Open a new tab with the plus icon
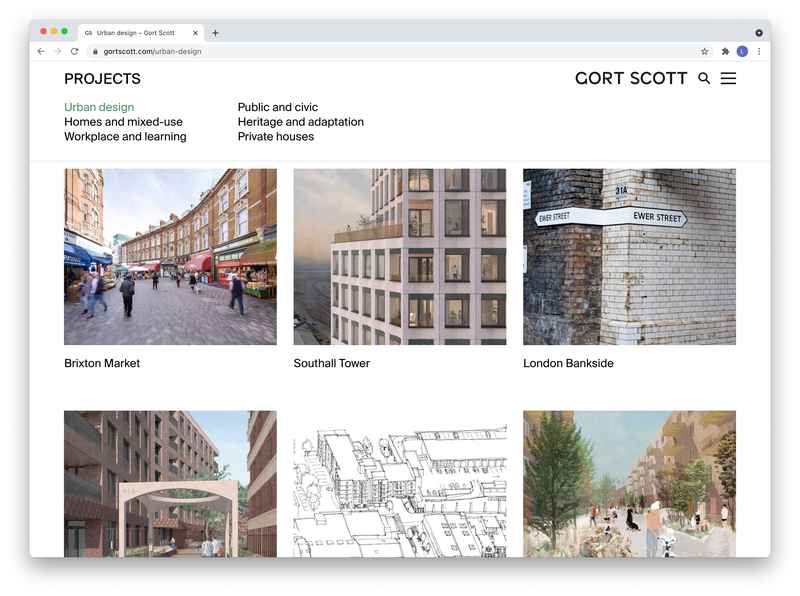The width and height of the screenshot is (800, 596). pyautogui.click(x=215, y=33)
